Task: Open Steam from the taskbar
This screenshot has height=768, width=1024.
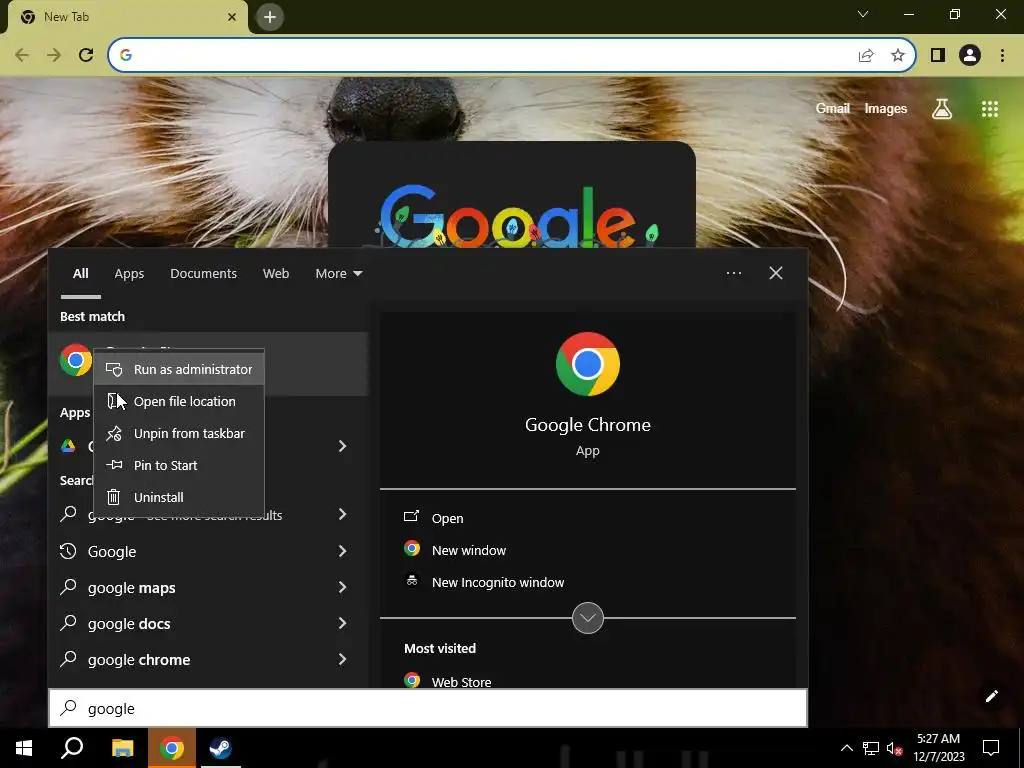Action: coord(220,748)
